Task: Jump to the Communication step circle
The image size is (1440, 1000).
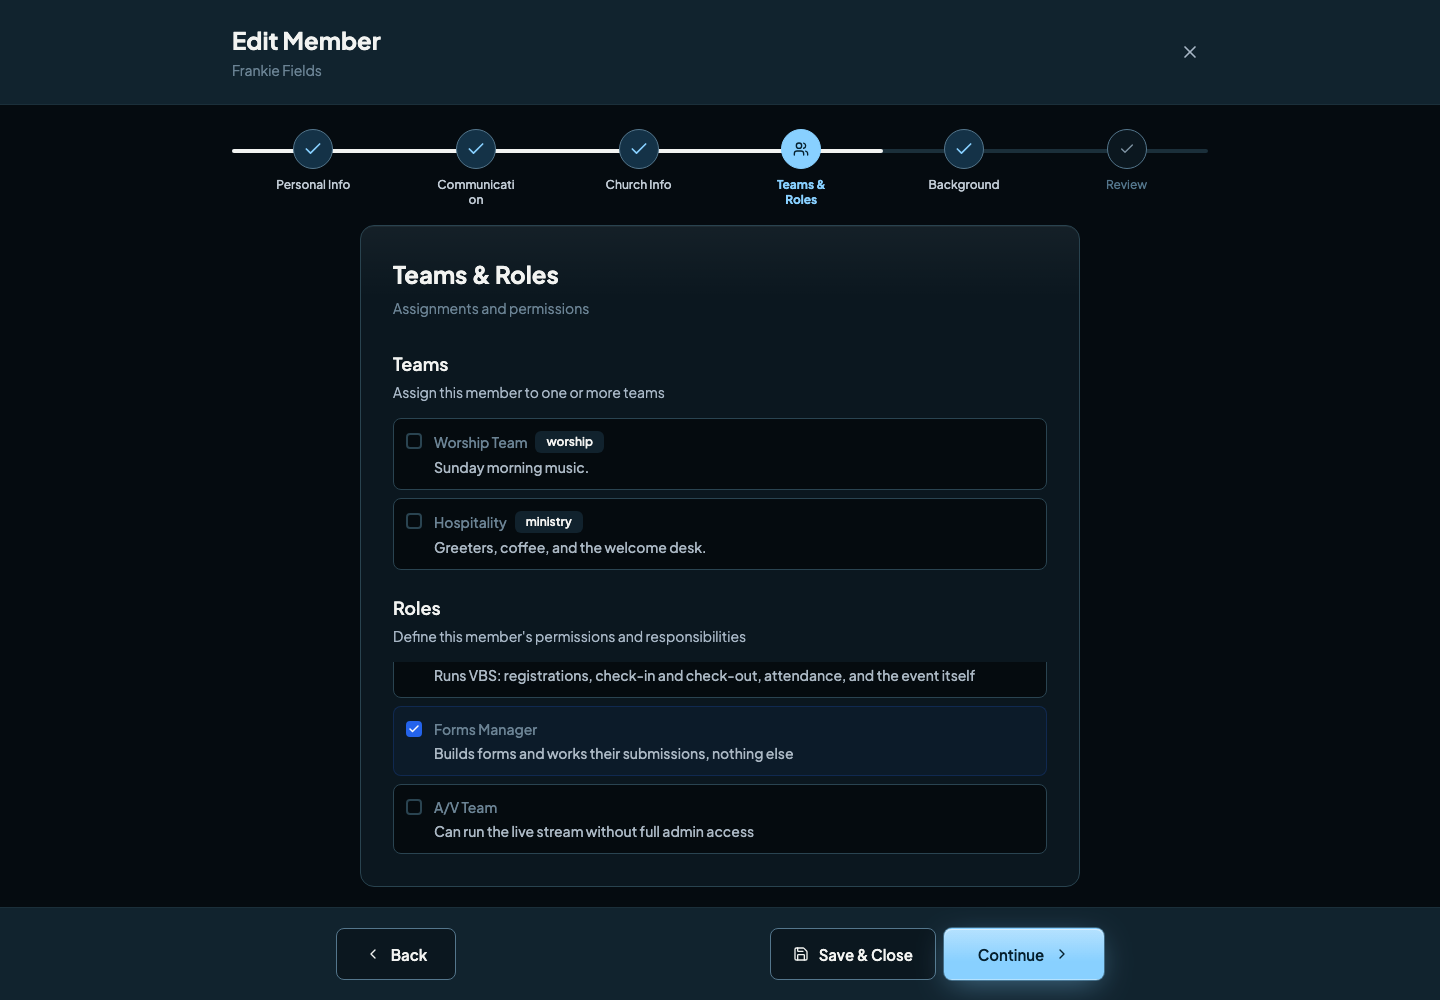Action: tap(476, 149)
